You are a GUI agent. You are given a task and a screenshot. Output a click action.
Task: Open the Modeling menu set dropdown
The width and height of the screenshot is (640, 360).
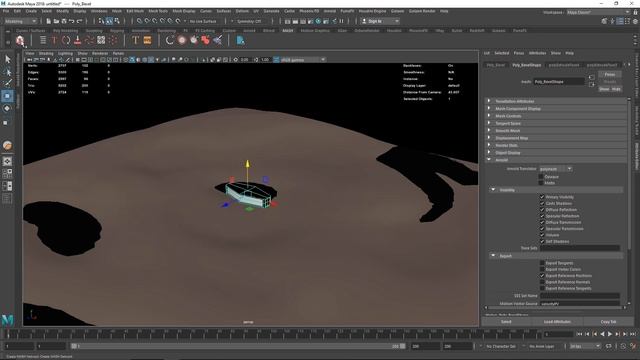(x=20, y=21)
